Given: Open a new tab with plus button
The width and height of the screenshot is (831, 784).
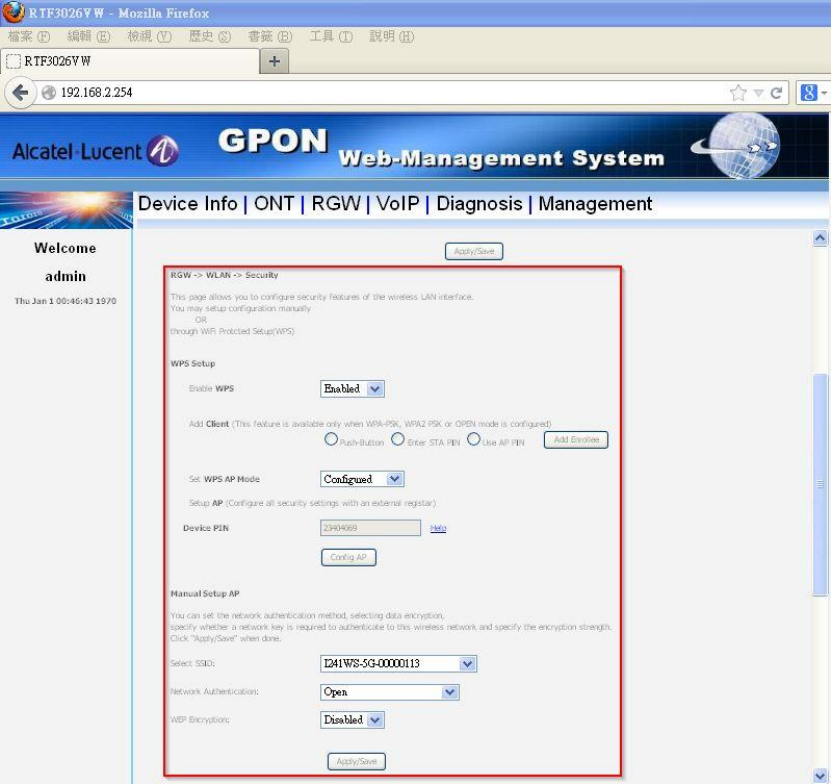Looking at the screenshot, I should point(274,61).
